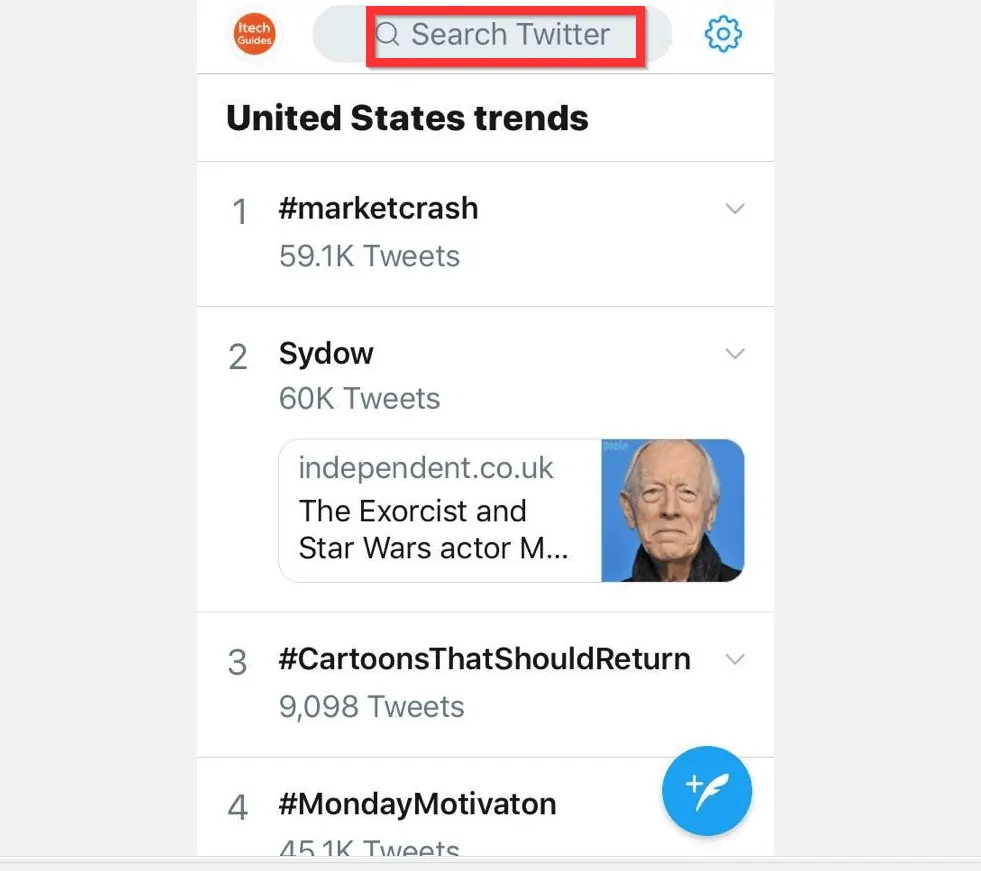Focus the Search Twitter text field
This screenshot has height=871, width=981.
click(510, 35)
